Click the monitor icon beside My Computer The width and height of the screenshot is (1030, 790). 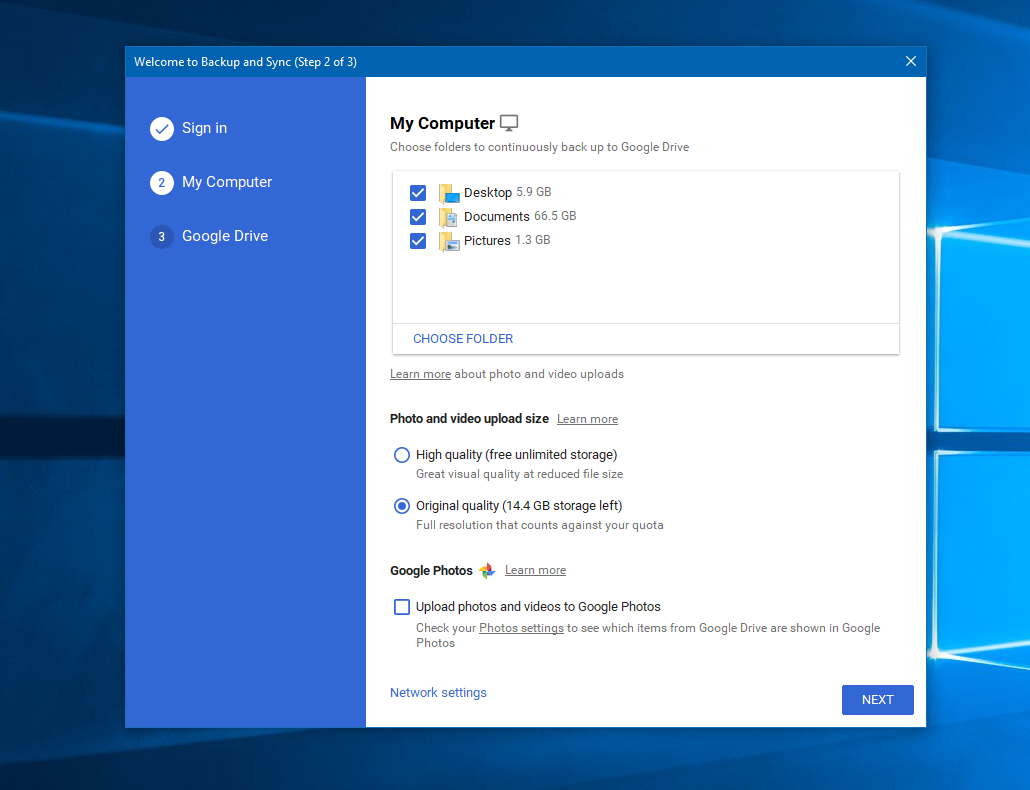coord(509,123)
